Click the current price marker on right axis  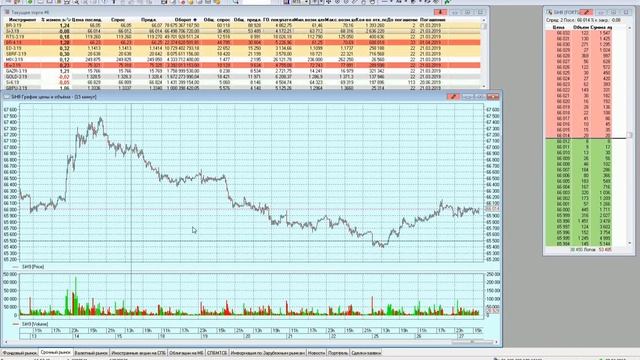click(492, 209)
